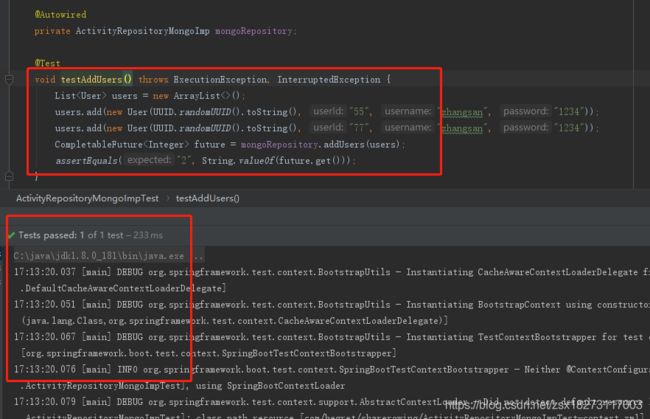
Task: Click the 17:13:20.037 log line
Action: click(331, 272)
